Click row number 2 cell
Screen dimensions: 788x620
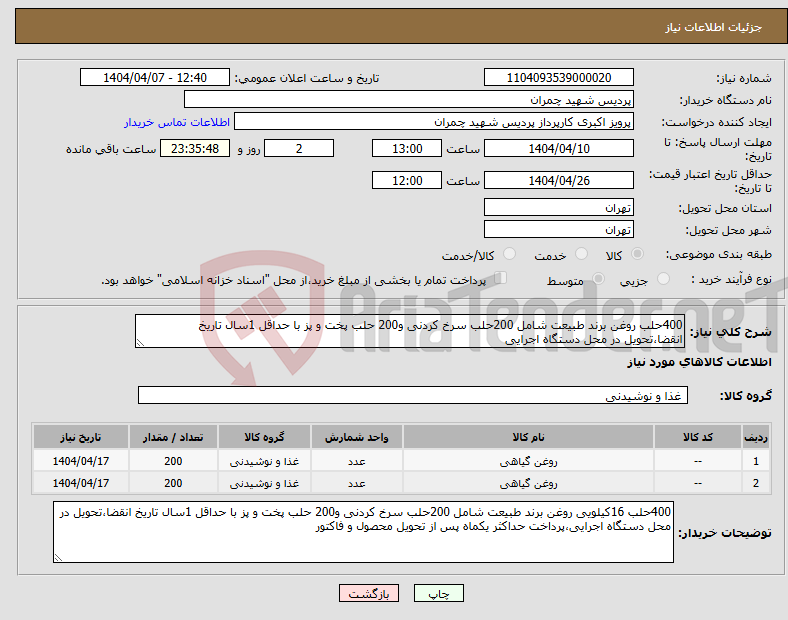tap(756, 483)
